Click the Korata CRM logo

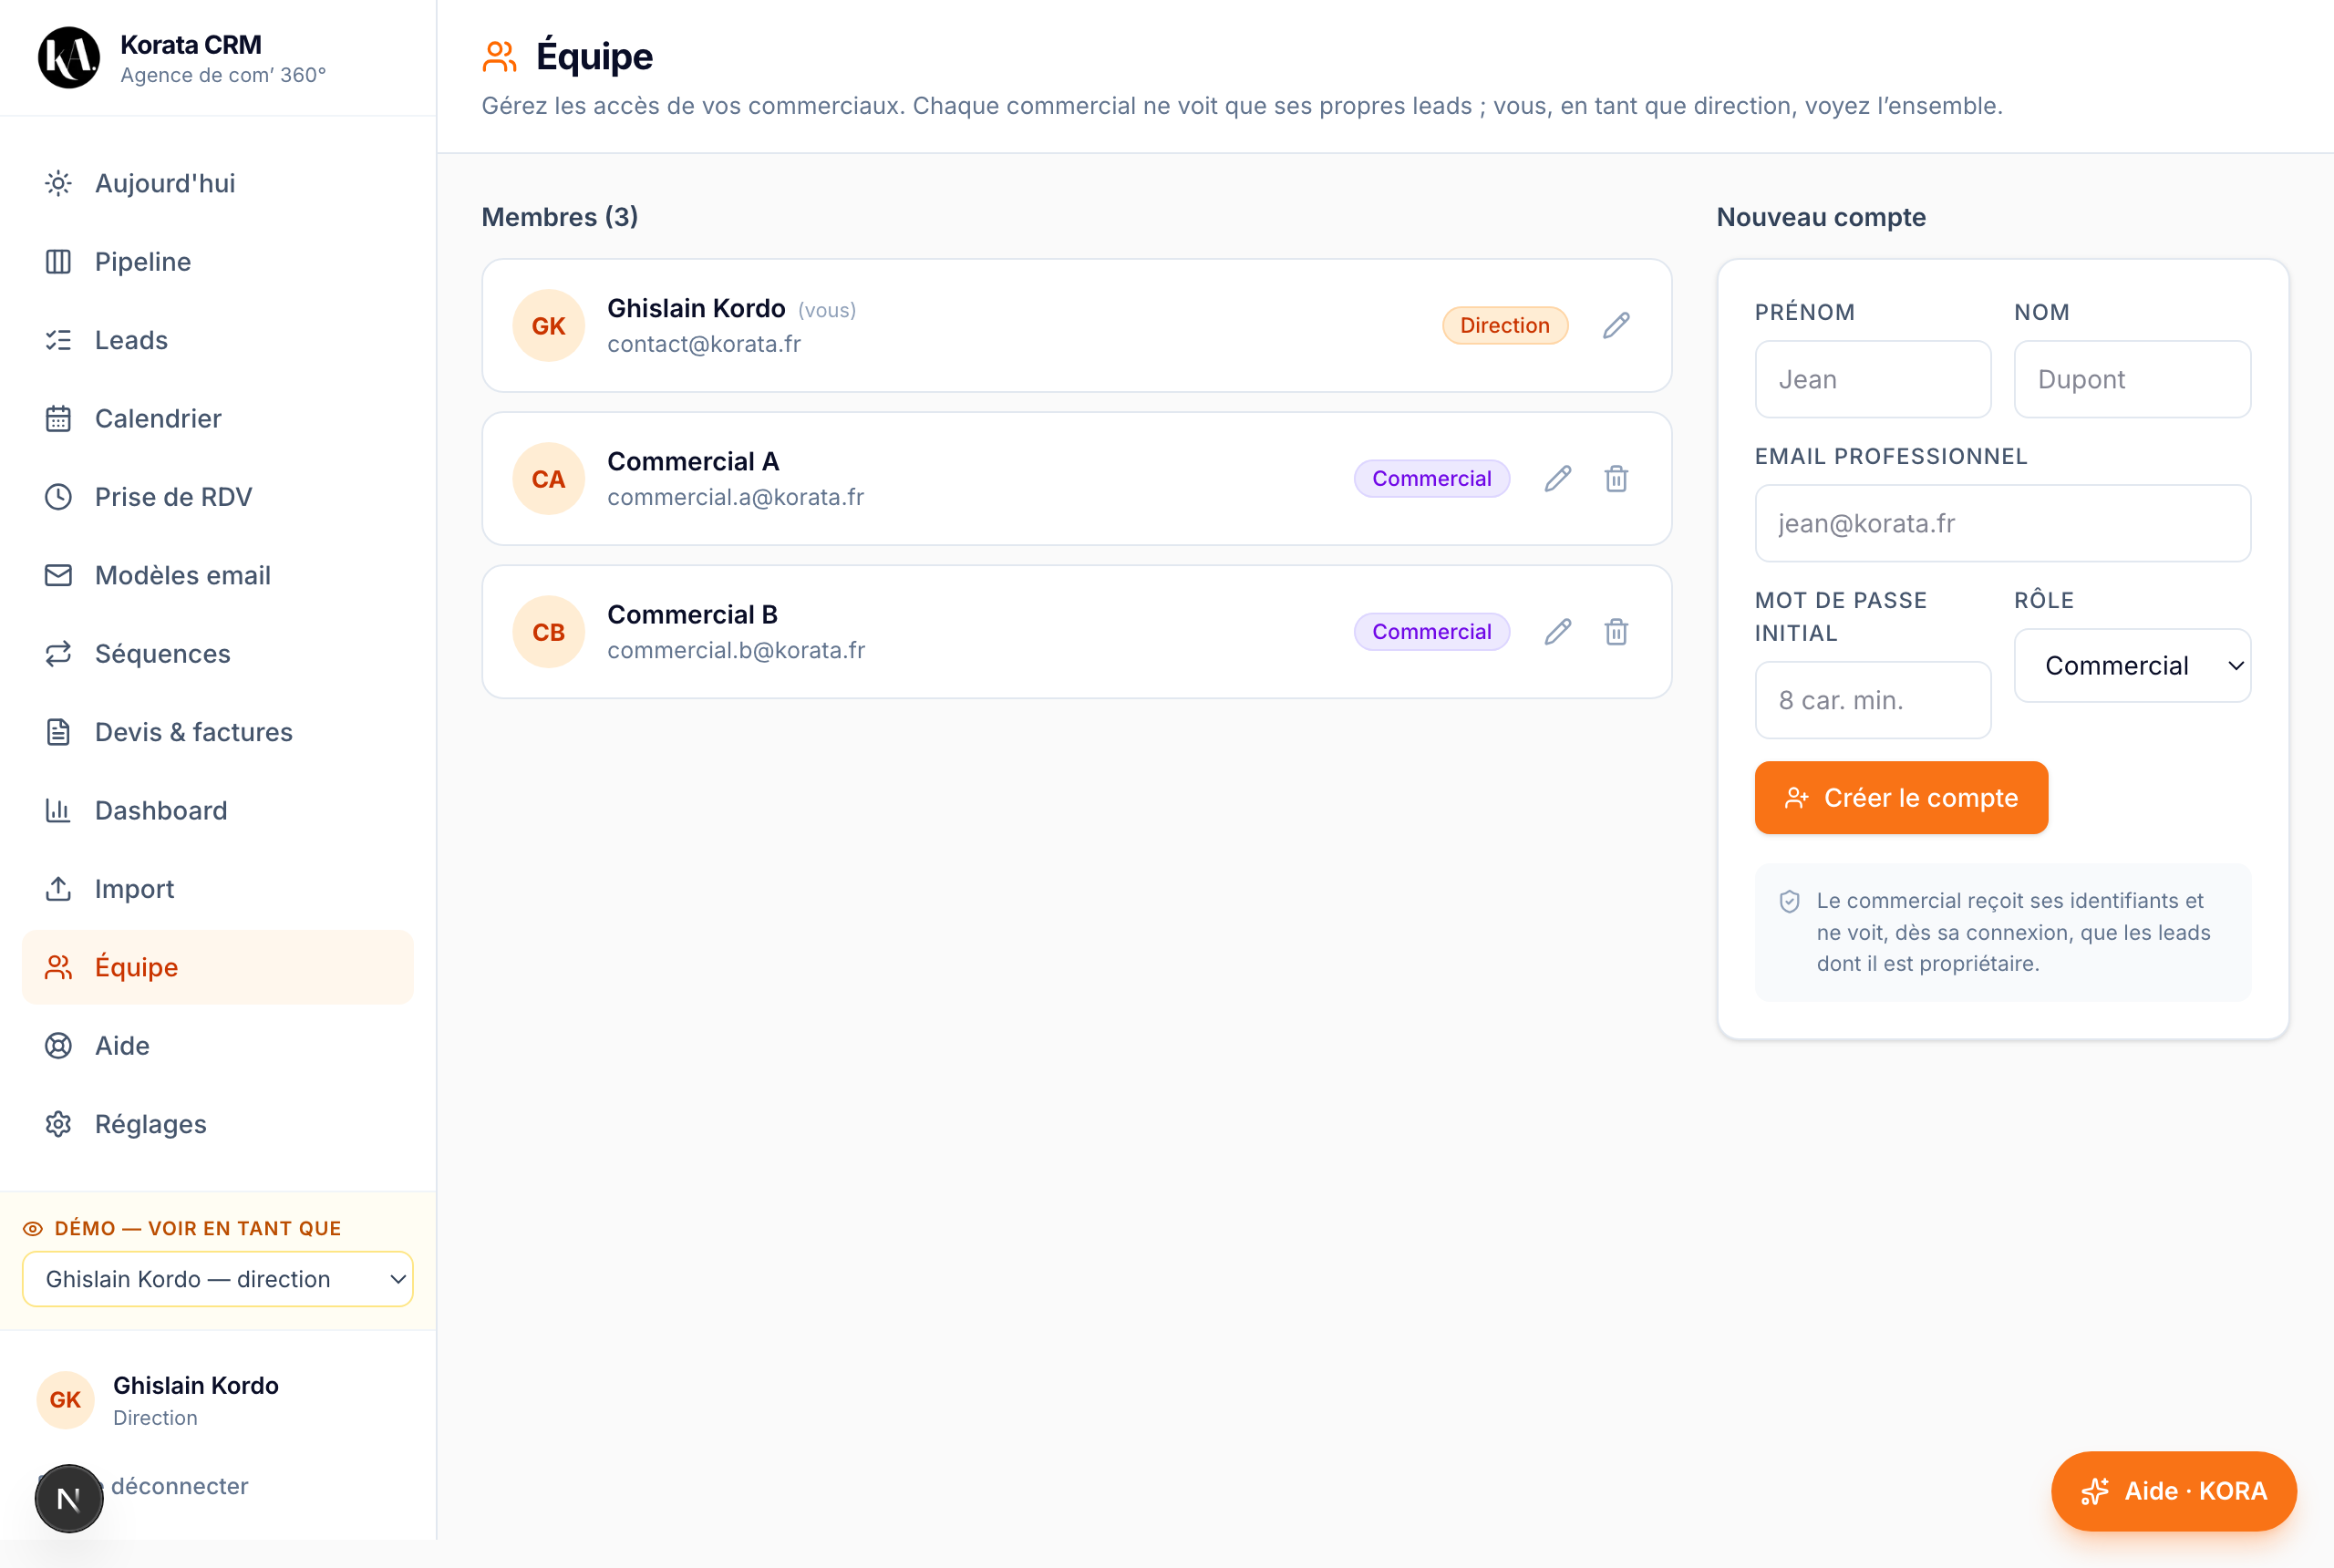pyautogui.click(x=68, y=57)
